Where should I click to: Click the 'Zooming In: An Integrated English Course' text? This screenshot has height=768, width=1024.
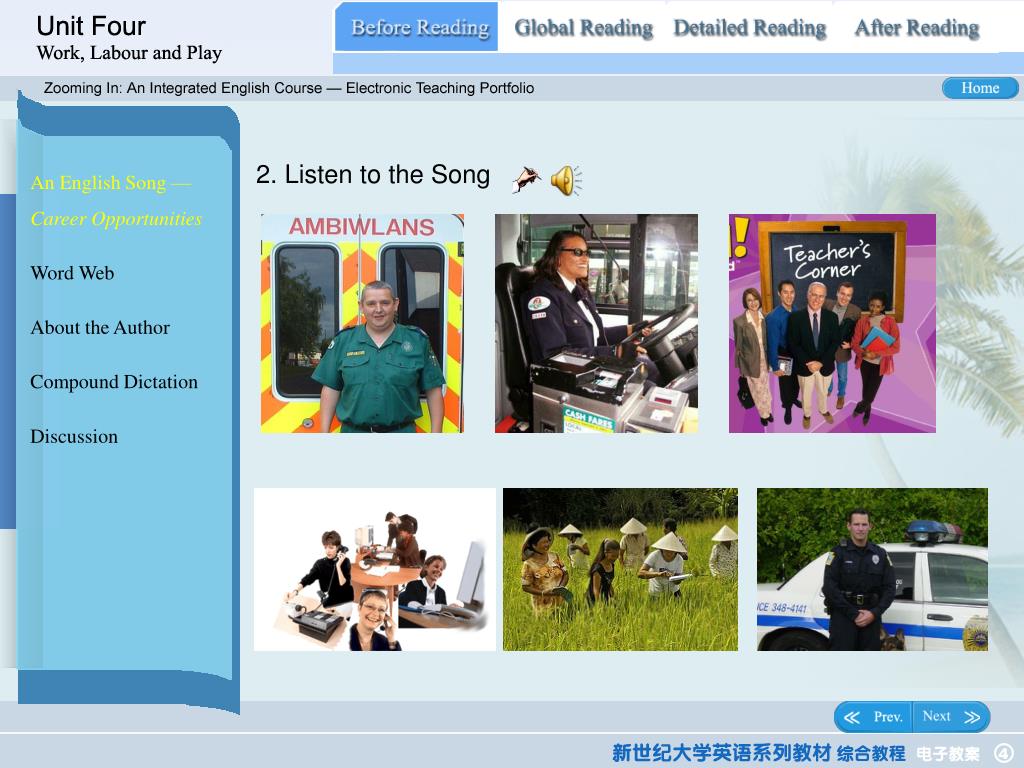coord(183,88)
